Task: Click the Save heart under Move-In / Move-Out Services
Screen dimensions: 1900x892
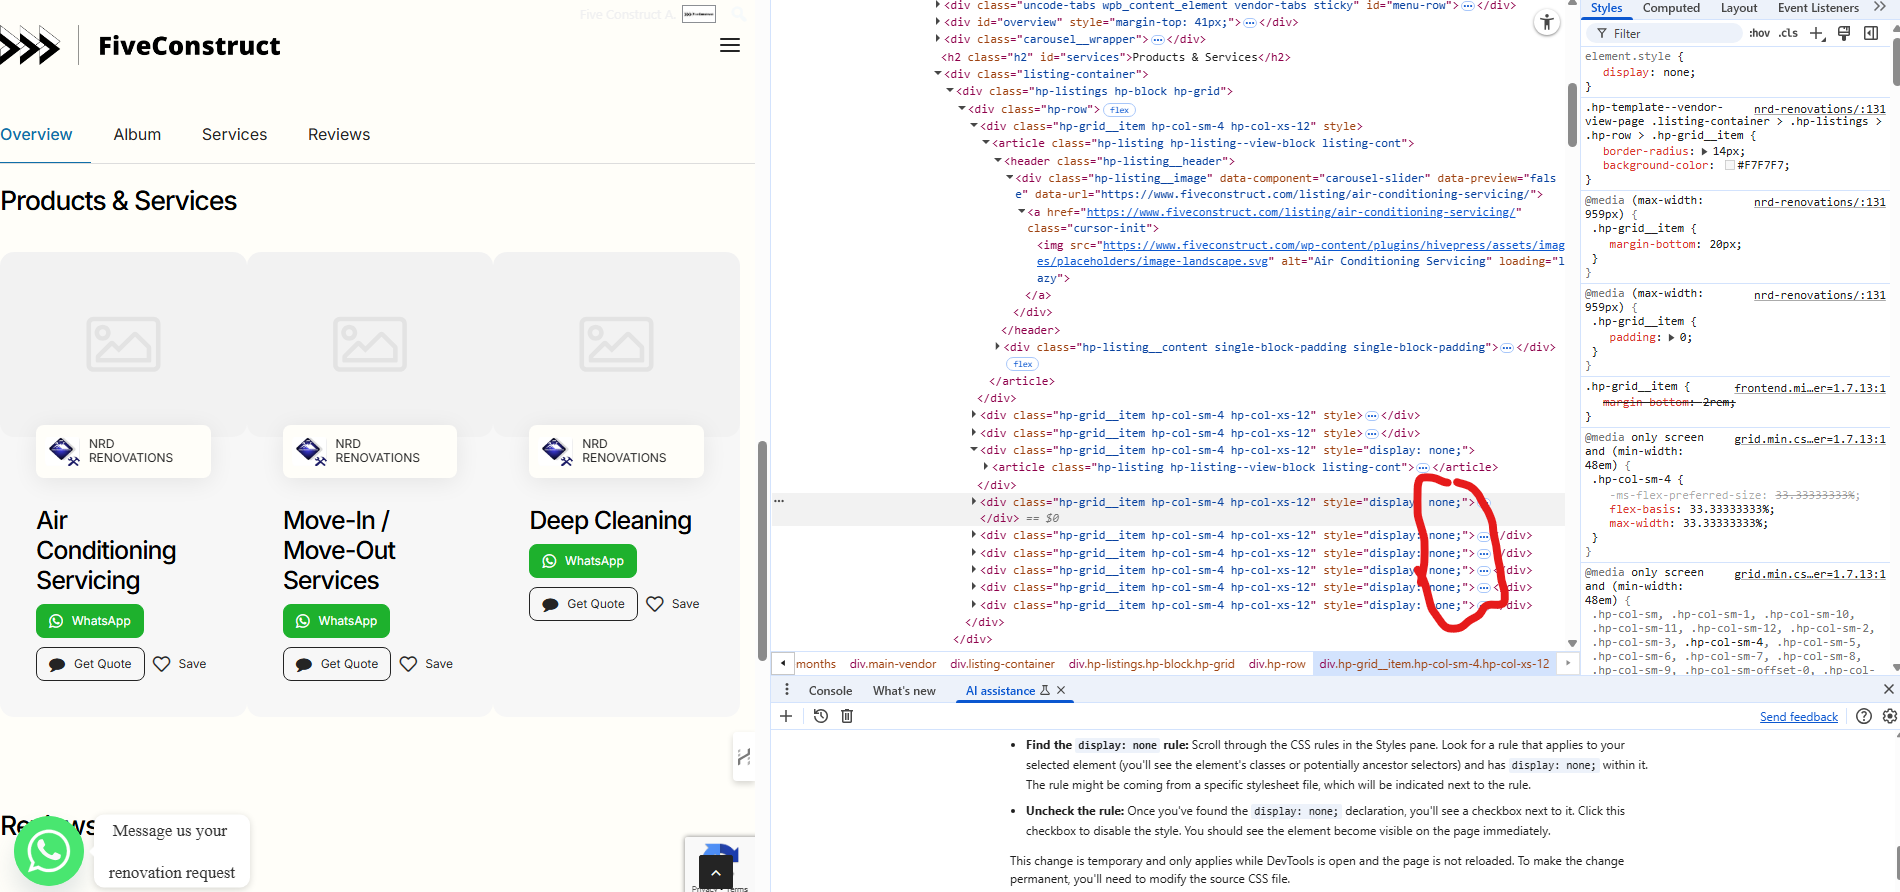Action: pos(408,664)
